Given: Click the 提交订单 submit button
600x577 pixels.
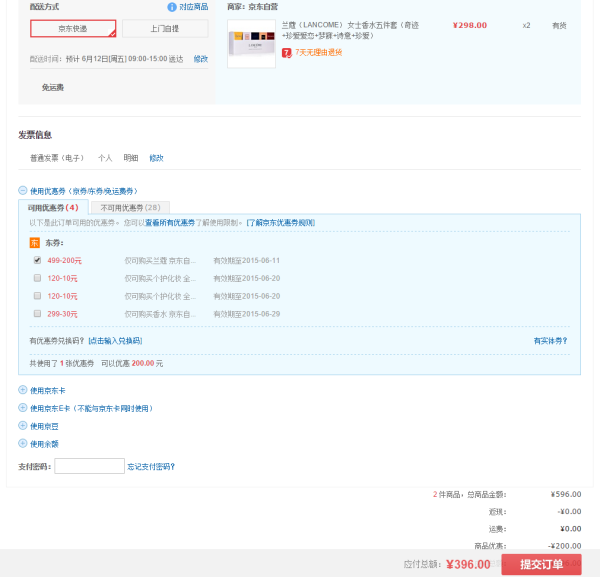Looking at the screenshot, I should 541,564.
